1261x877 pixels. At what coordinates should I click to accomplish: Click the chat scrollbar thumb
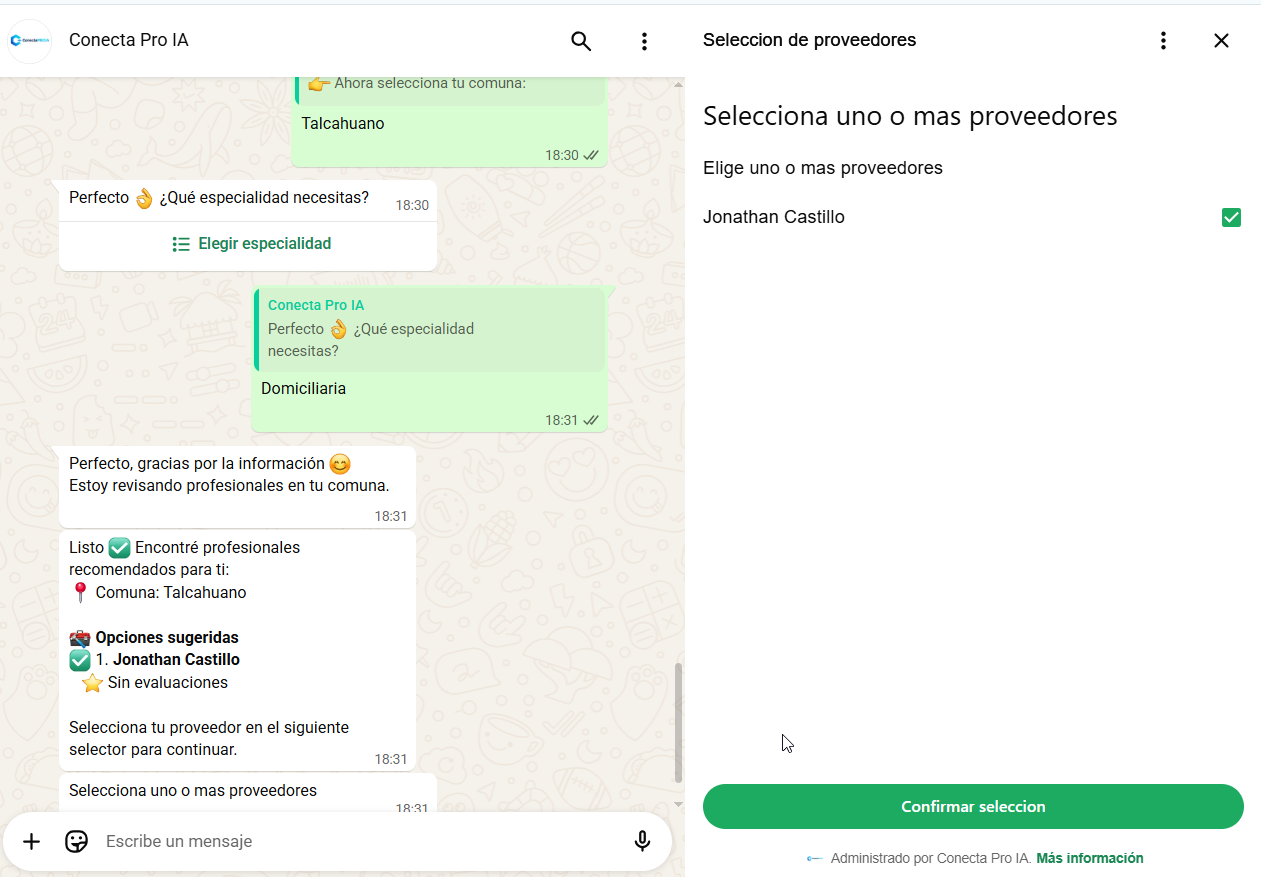tap(678, 722)
